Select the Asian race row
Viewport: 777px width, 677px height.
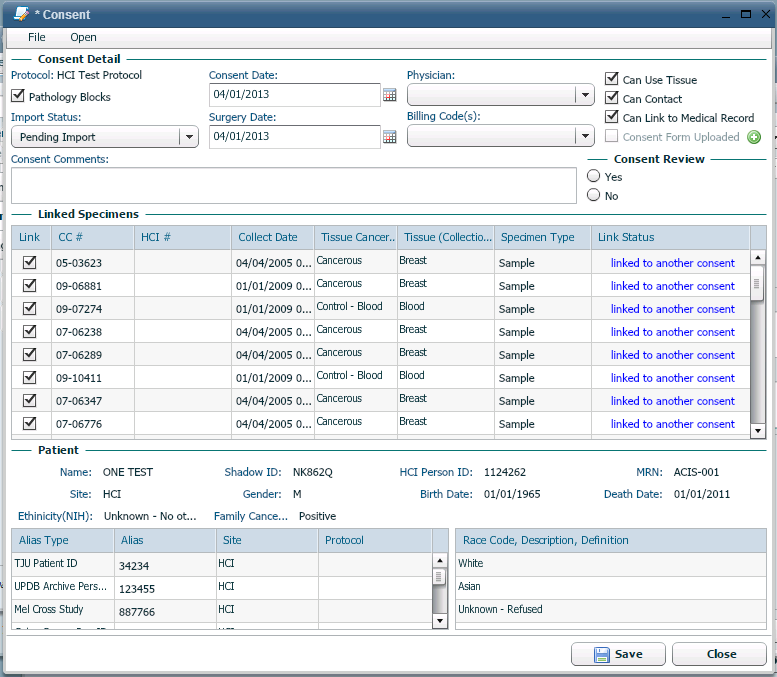610,587
